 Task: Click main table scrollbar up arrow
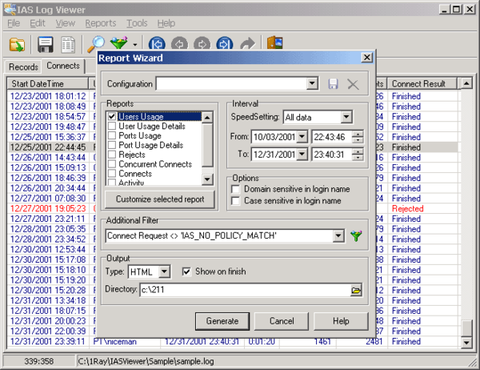pos(466,83)
